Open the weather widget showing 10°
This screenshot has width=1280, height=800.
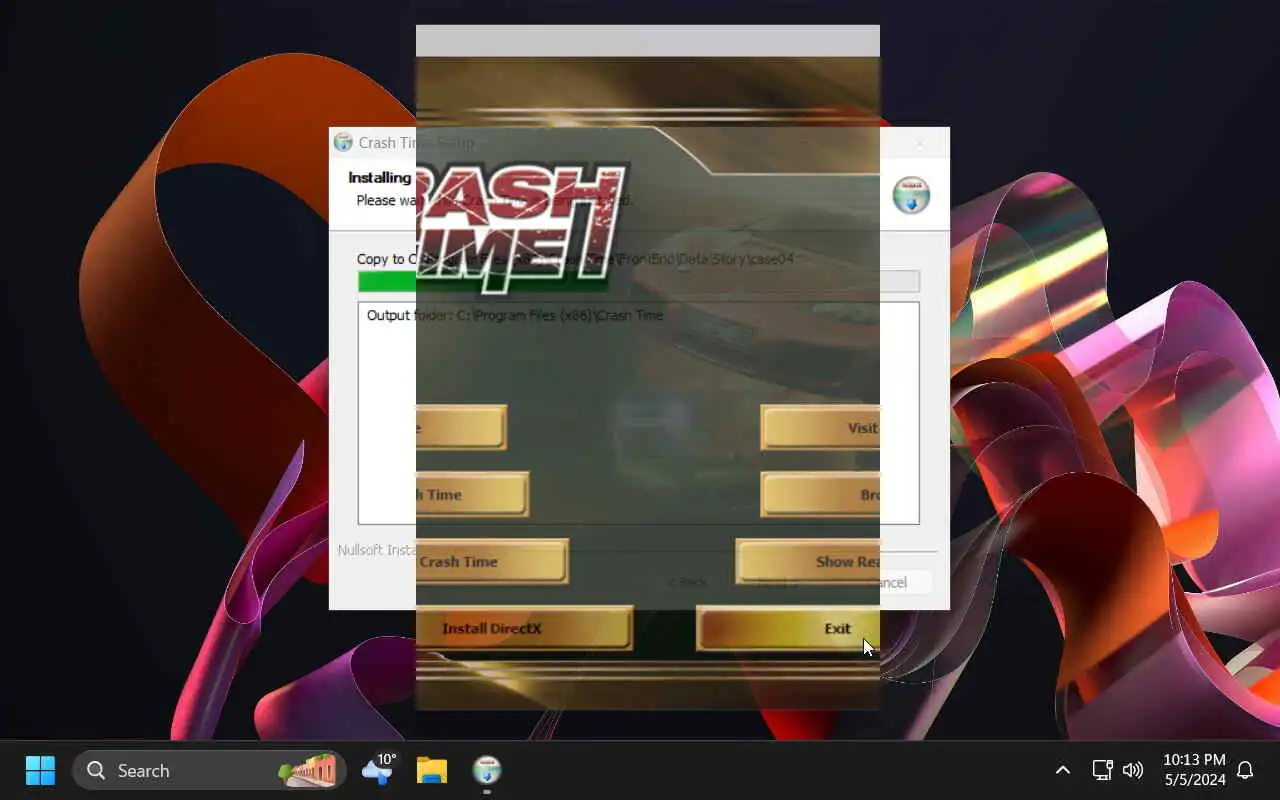379,769
